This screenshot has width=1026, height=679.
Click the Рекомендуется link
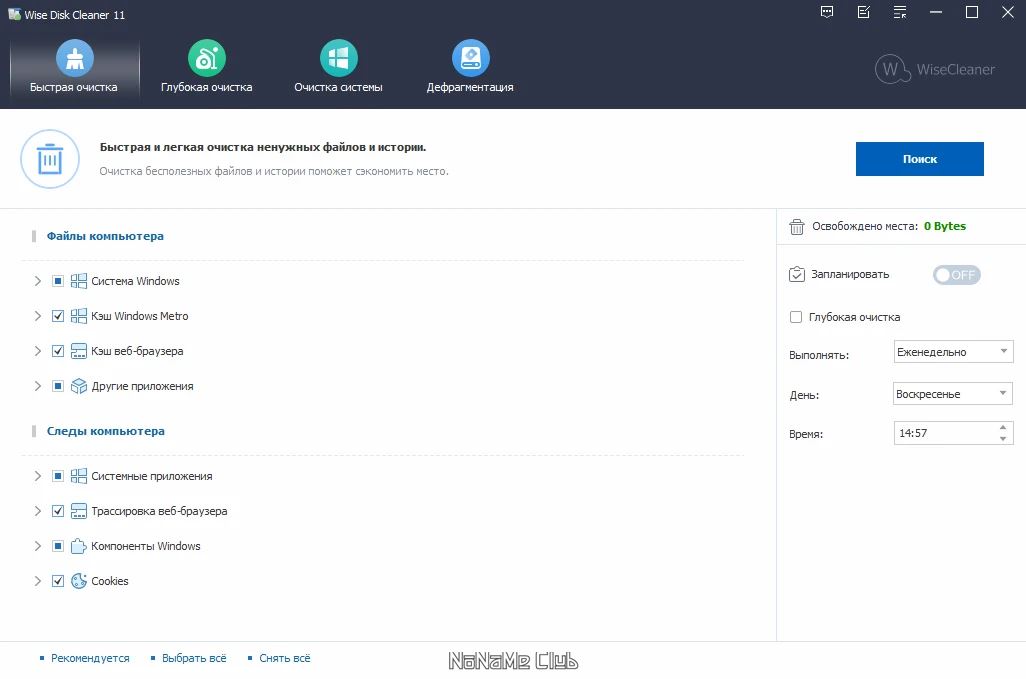90,658
